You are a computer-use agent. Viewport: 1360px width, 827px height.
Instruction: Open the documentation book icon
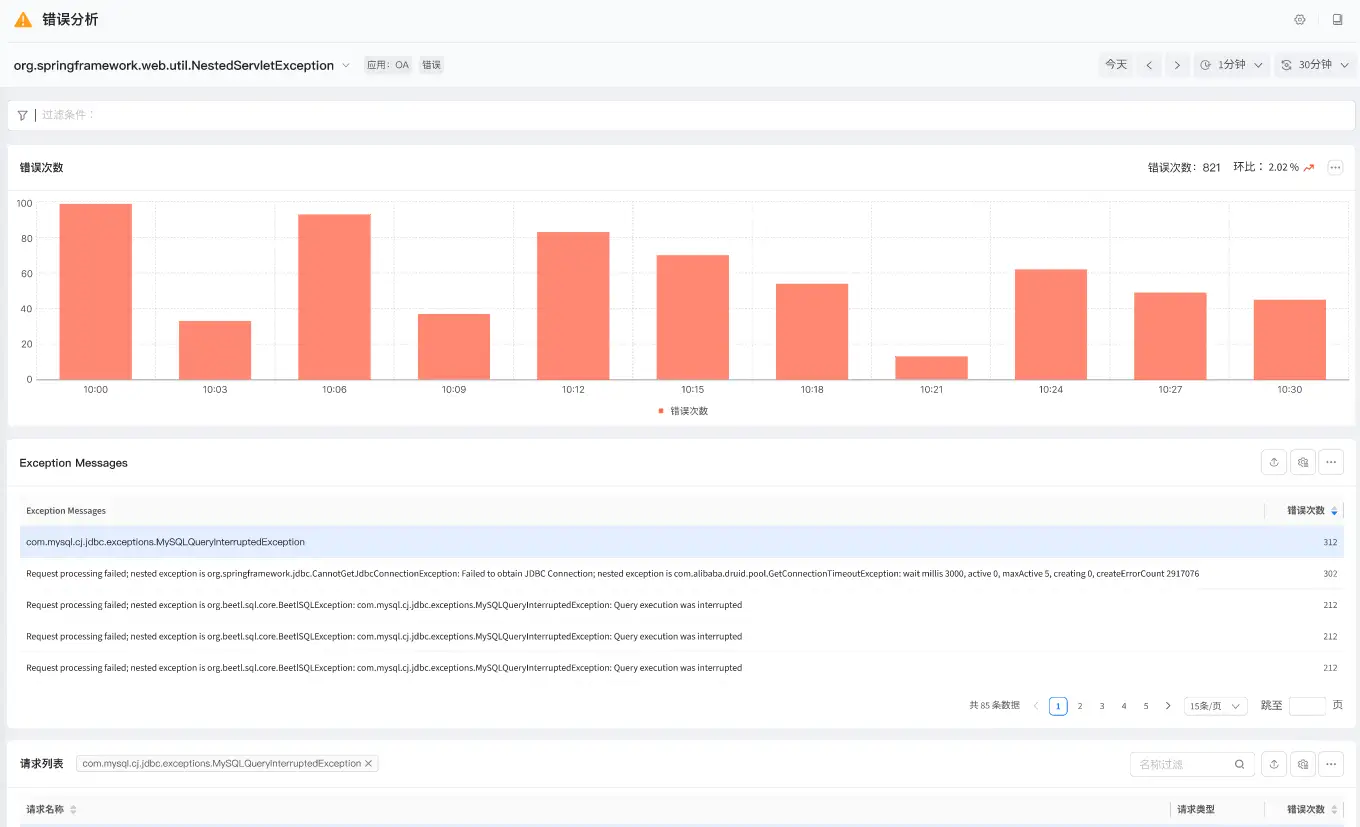[1337, 20]
